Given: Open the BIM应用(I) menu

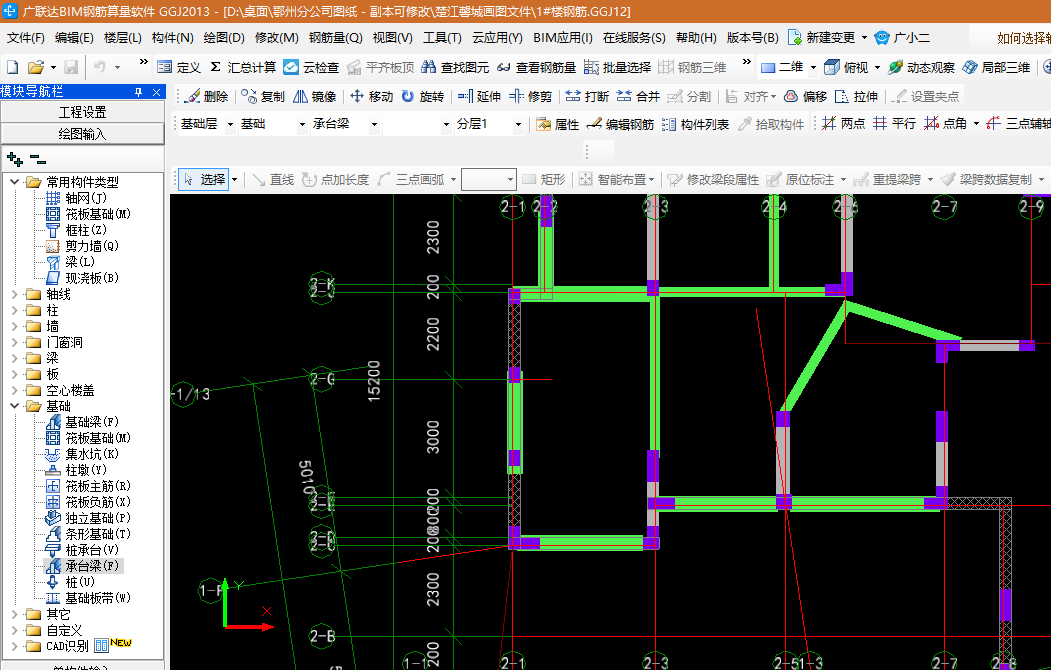Looking at the screenshot, I should [563, 38].
